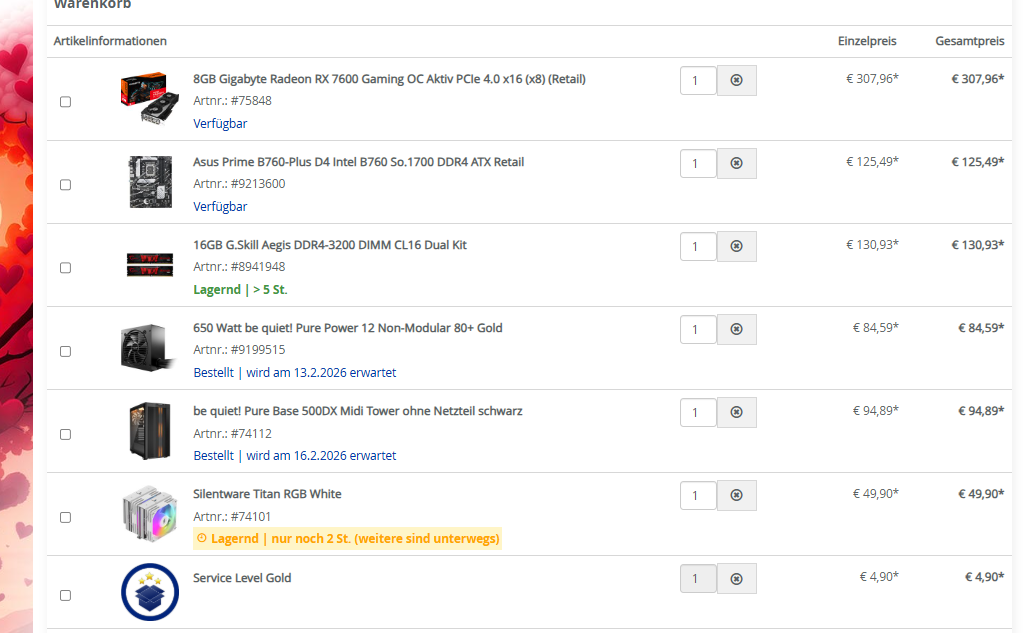Click article number #74101

(251, 516)
